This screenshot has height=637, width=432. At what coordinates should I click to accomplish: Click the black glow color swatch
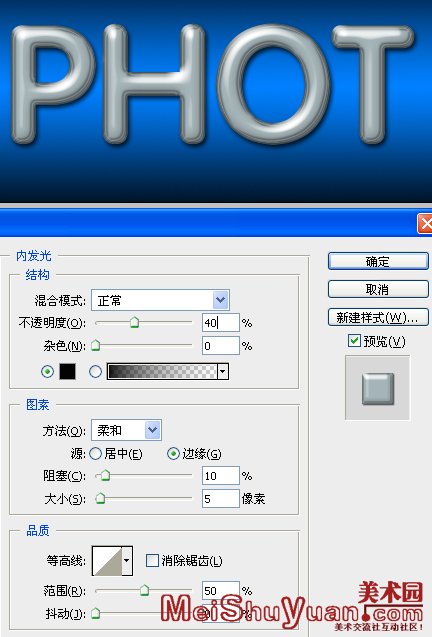point(67,371)
